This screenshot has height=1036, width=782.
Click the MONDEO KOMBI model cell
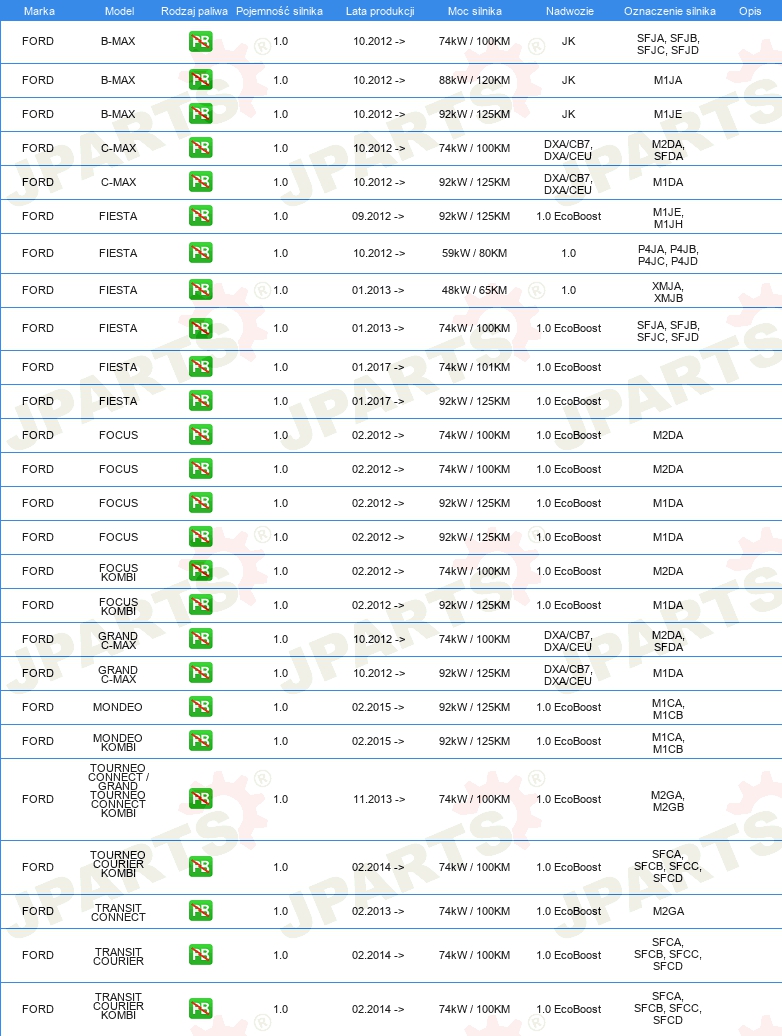tap(118, 742)
